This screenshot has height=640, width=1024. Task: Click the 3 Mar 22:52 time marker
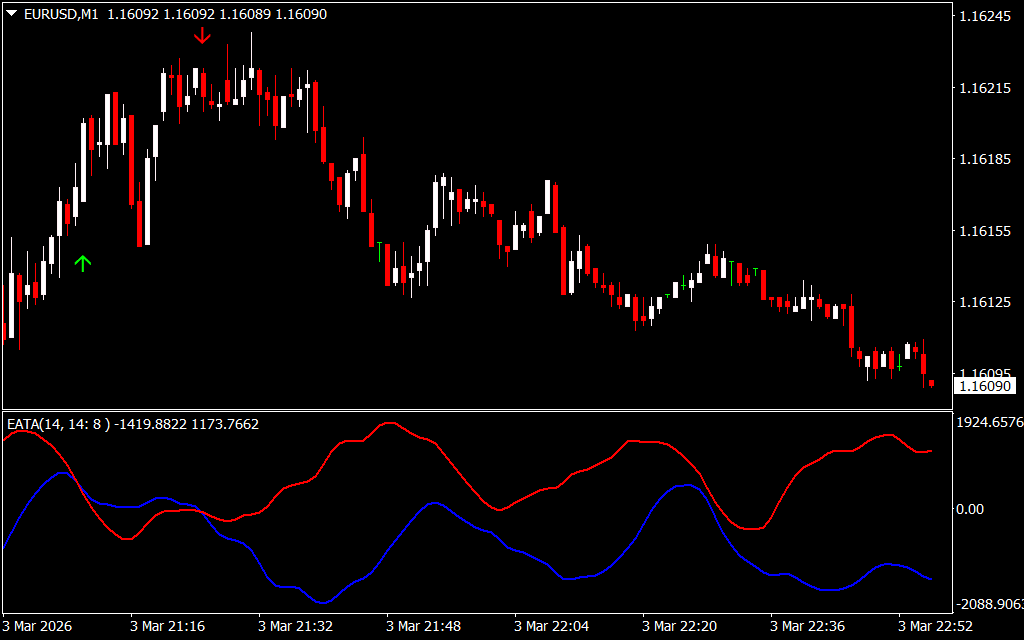(x=935, y=626)
